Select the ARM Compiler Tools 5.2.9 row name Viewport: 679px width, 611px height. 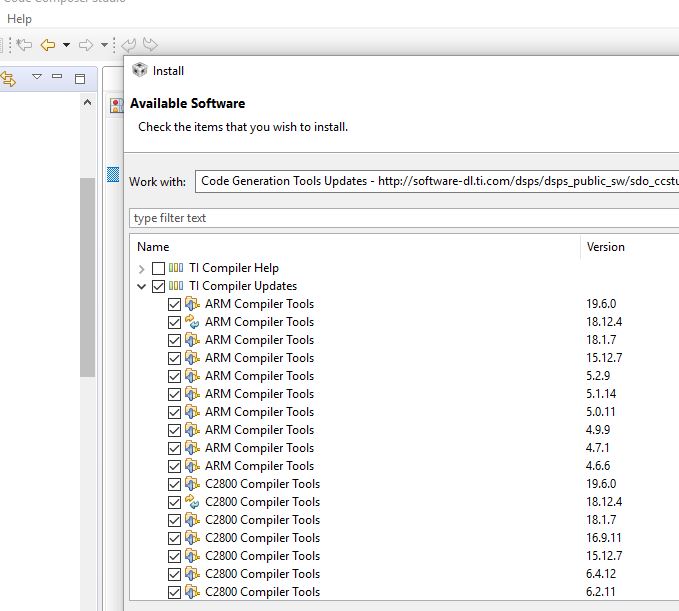click(x=259, y=376)
